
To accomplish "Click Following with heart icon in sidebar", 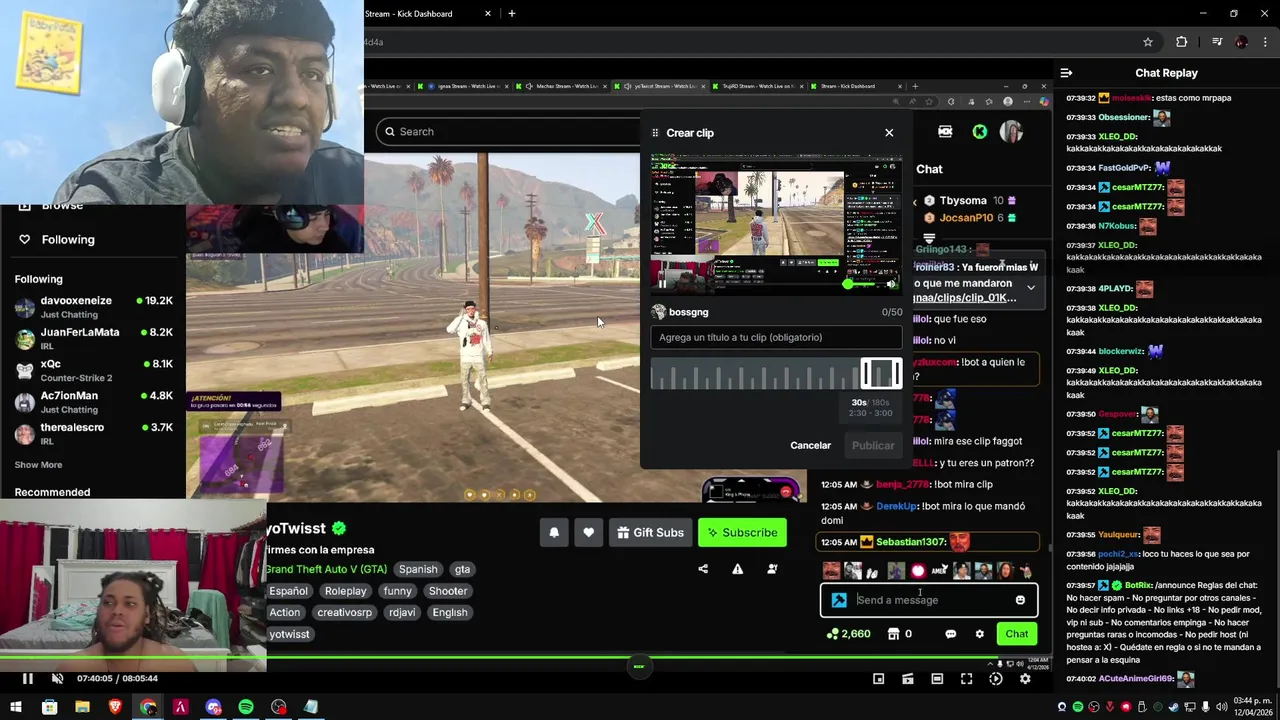I will (x=58, y=240).
